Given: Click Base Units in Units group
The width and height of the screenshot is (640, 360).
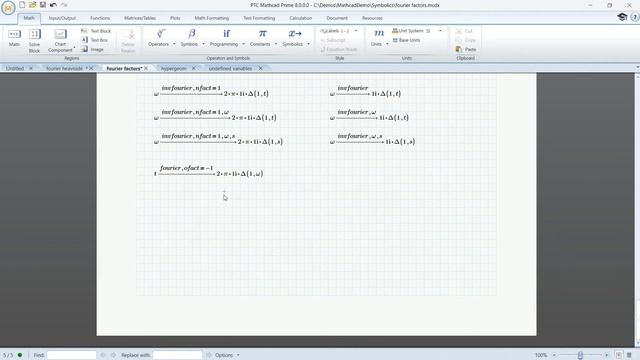Looking at the screenshot, I should click(407, 40).
